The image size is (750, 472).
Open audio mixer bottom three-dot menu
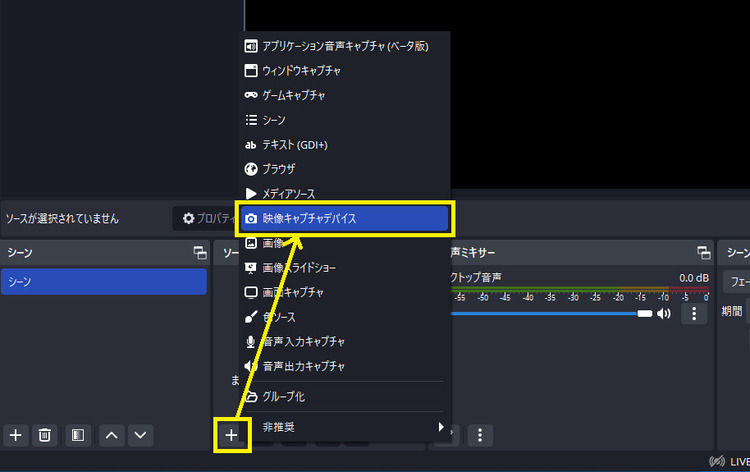pos(480,435)
